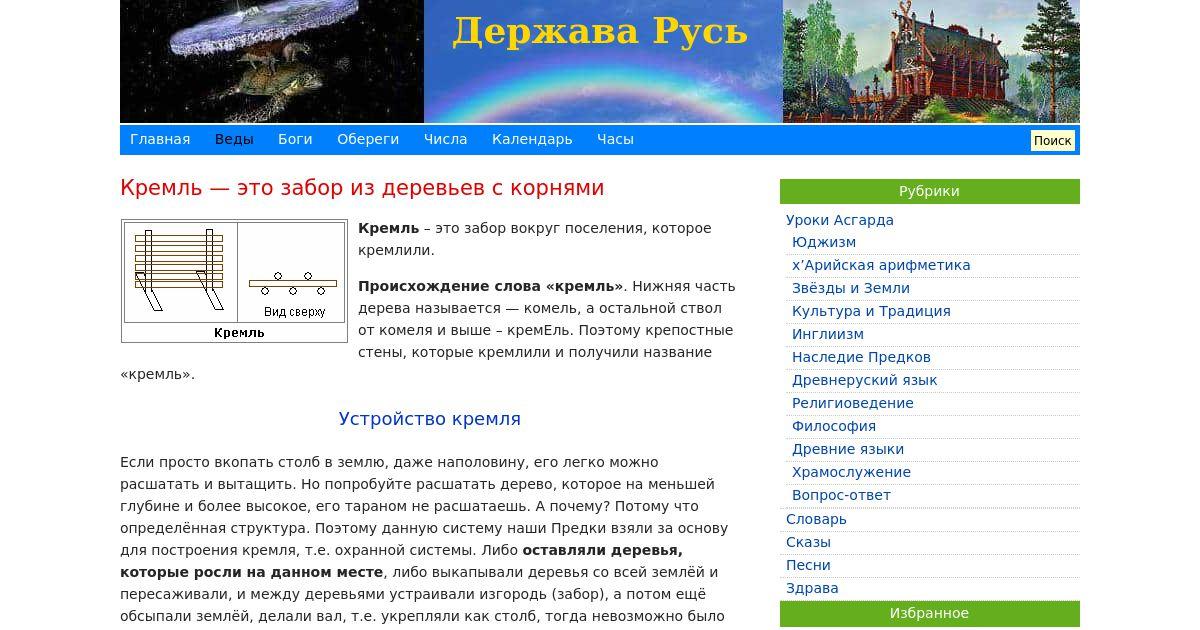Open Культура и Традиция subcategory

[x=871, y=311]
